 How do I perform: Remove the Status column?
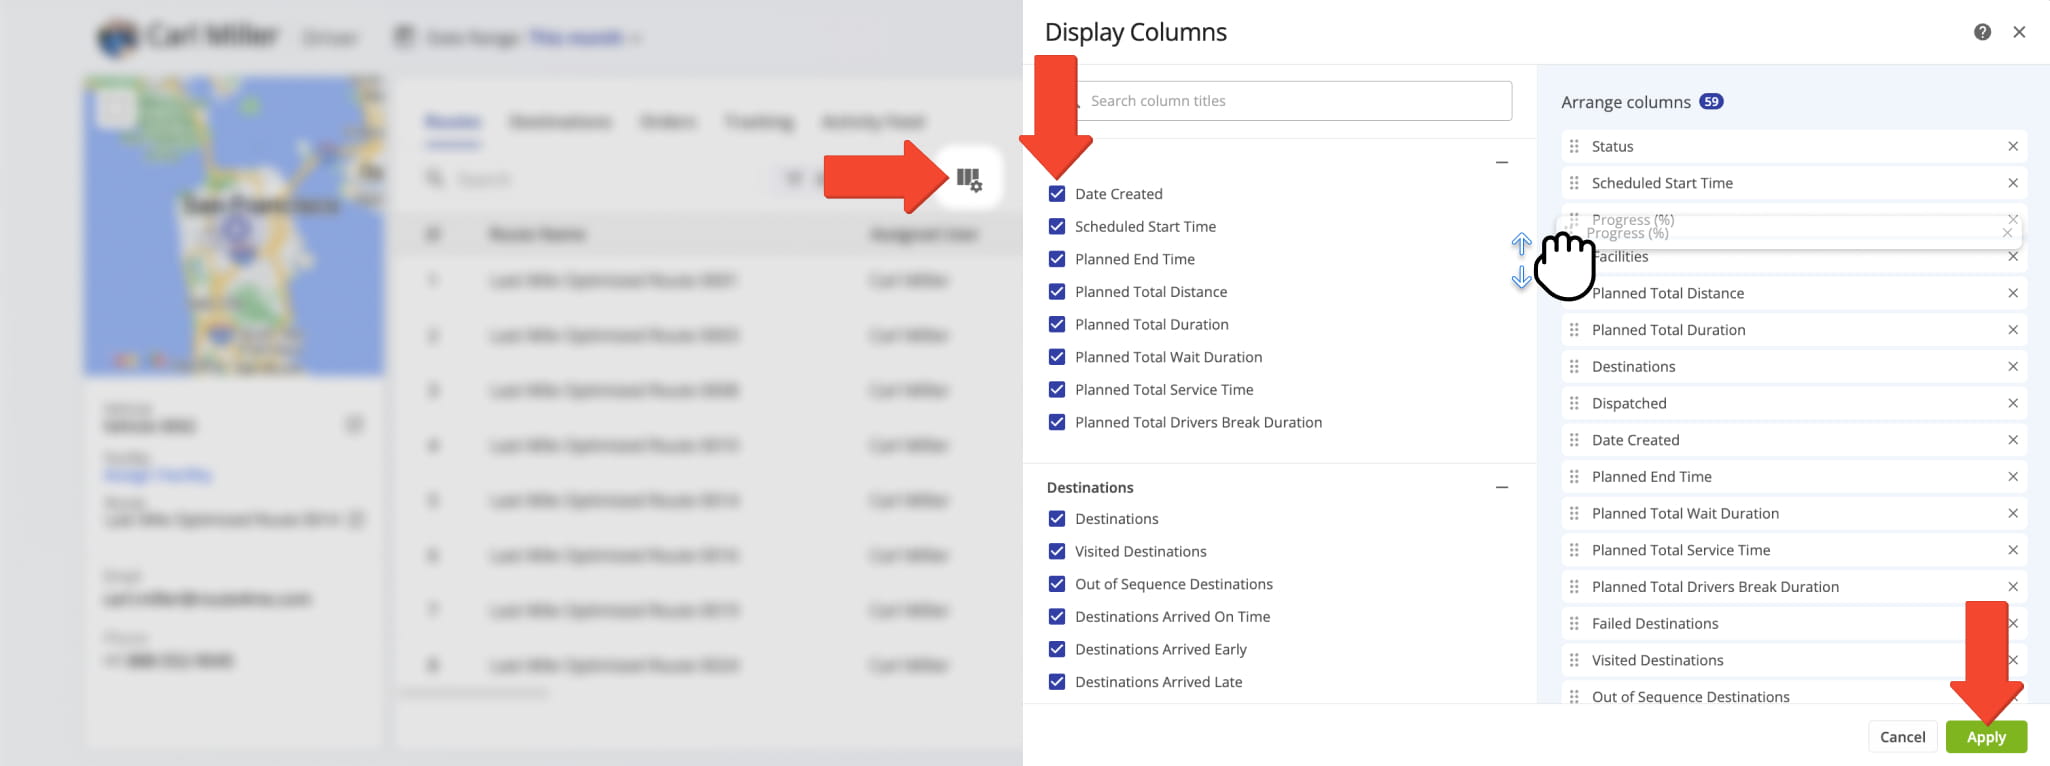[x=2013, y=146]
